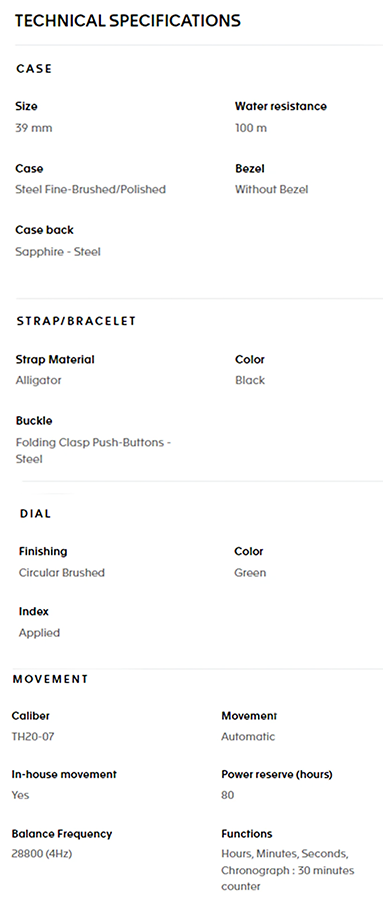The height and width of the screenshot is (900, 383).
Task: Select the TH20-07 caliber value
Action: tap(33, 736)
